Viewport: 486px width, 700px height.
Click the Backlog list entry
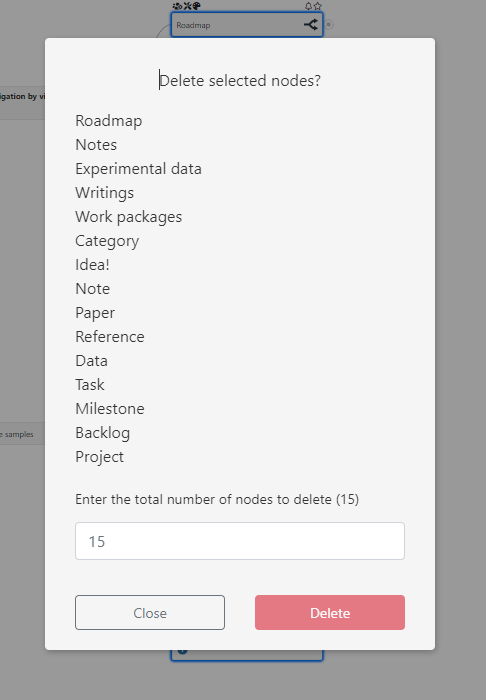pos(103,433)
